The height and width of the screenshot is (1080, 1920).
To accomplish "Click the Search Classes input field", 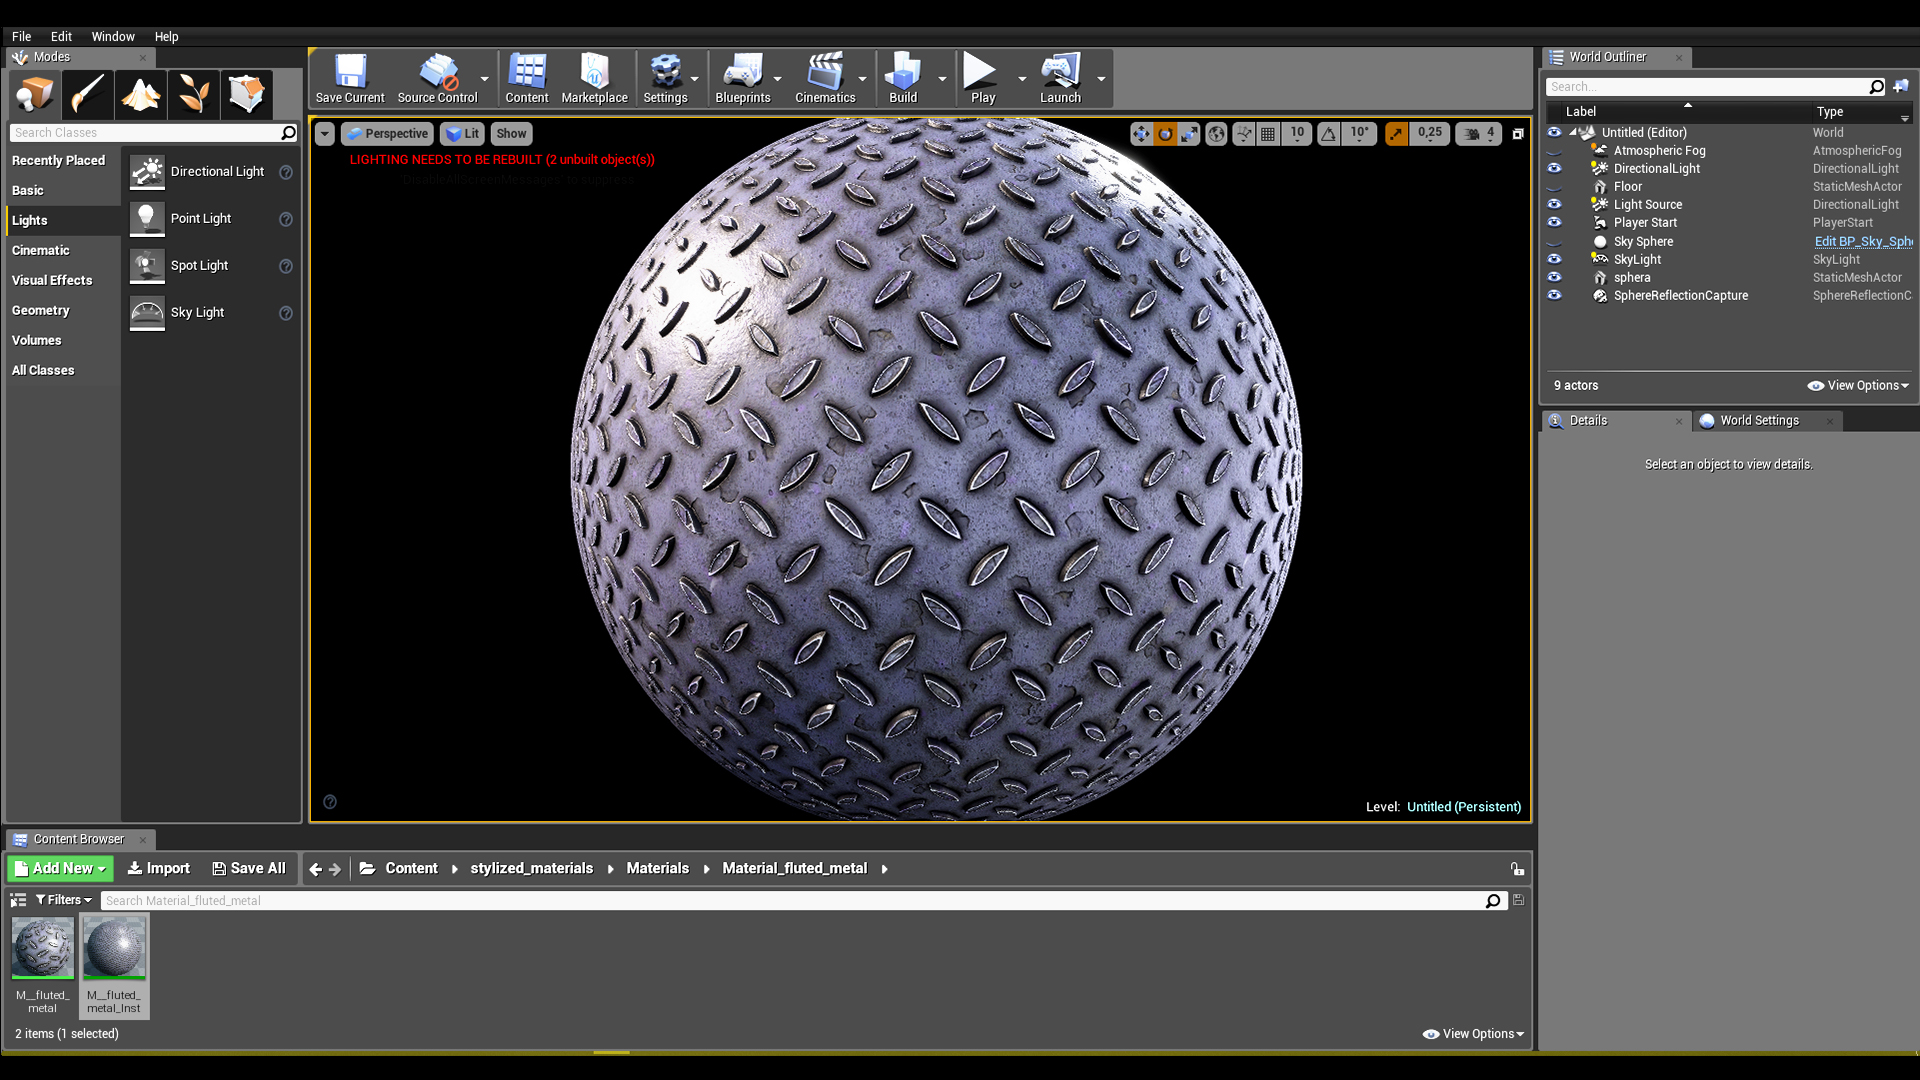I will (x=149, y=132).
